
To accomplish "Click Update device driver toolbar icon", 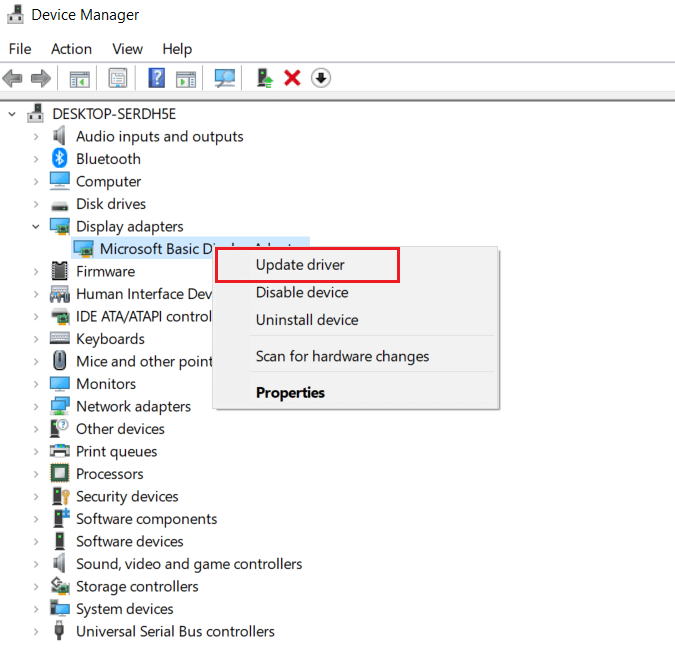I will click(264, 78).
